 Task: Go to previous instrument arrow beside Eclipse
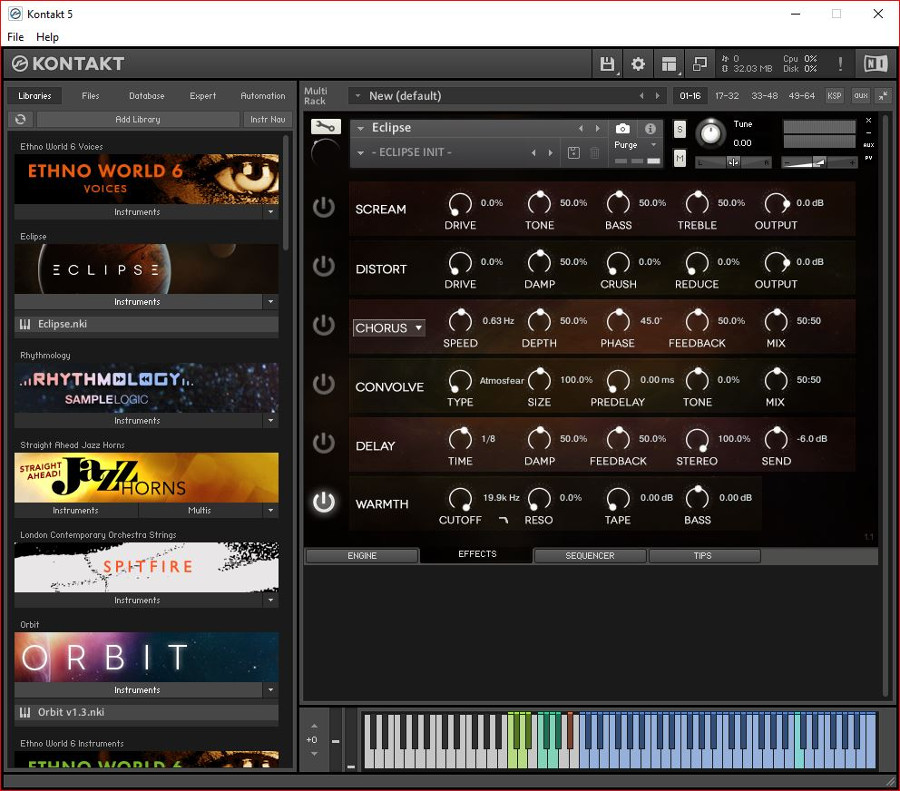[581, 128]
